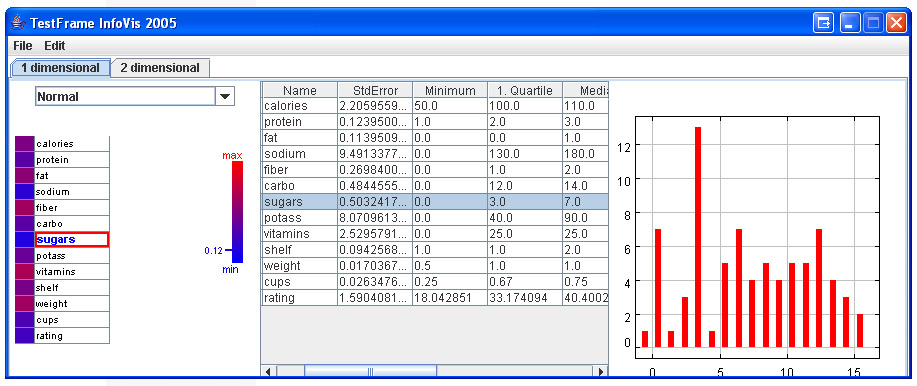The height and width of the screenshot is (386, 917).
Task: Select vitamins in the variable list
Action: click(72, 272)
